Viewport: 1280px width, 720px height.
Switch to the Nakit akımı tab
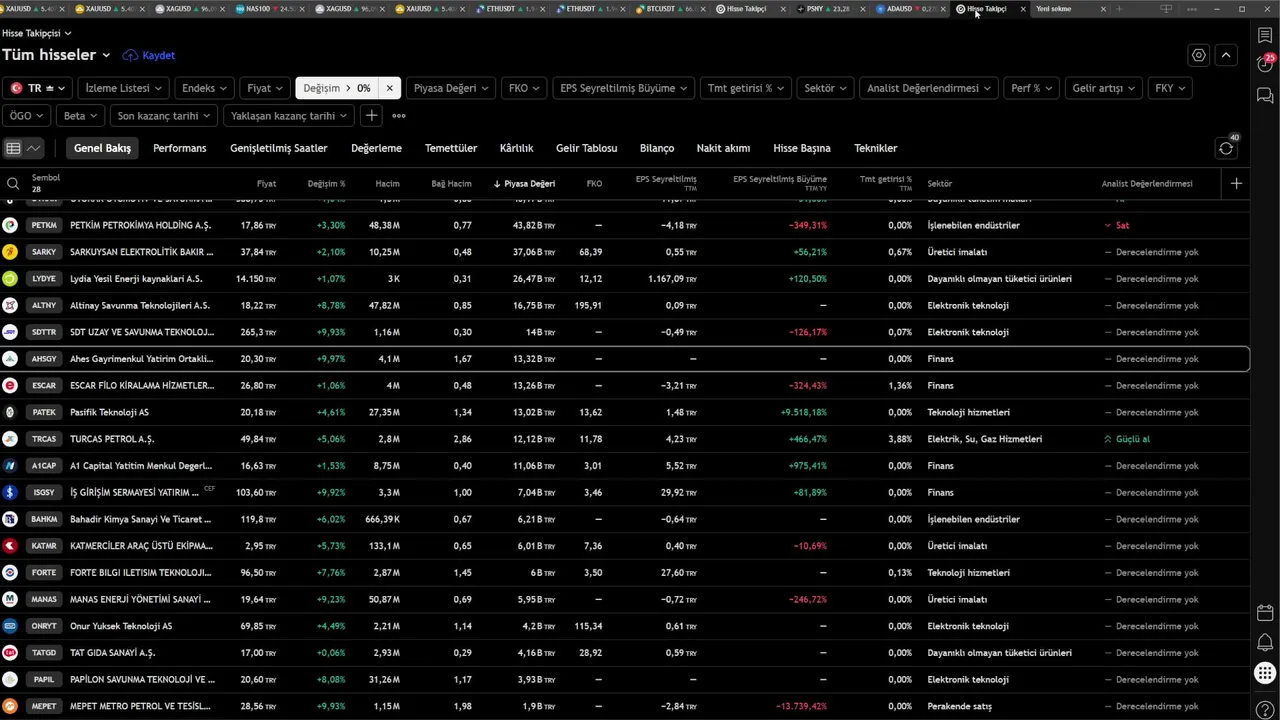723,148
